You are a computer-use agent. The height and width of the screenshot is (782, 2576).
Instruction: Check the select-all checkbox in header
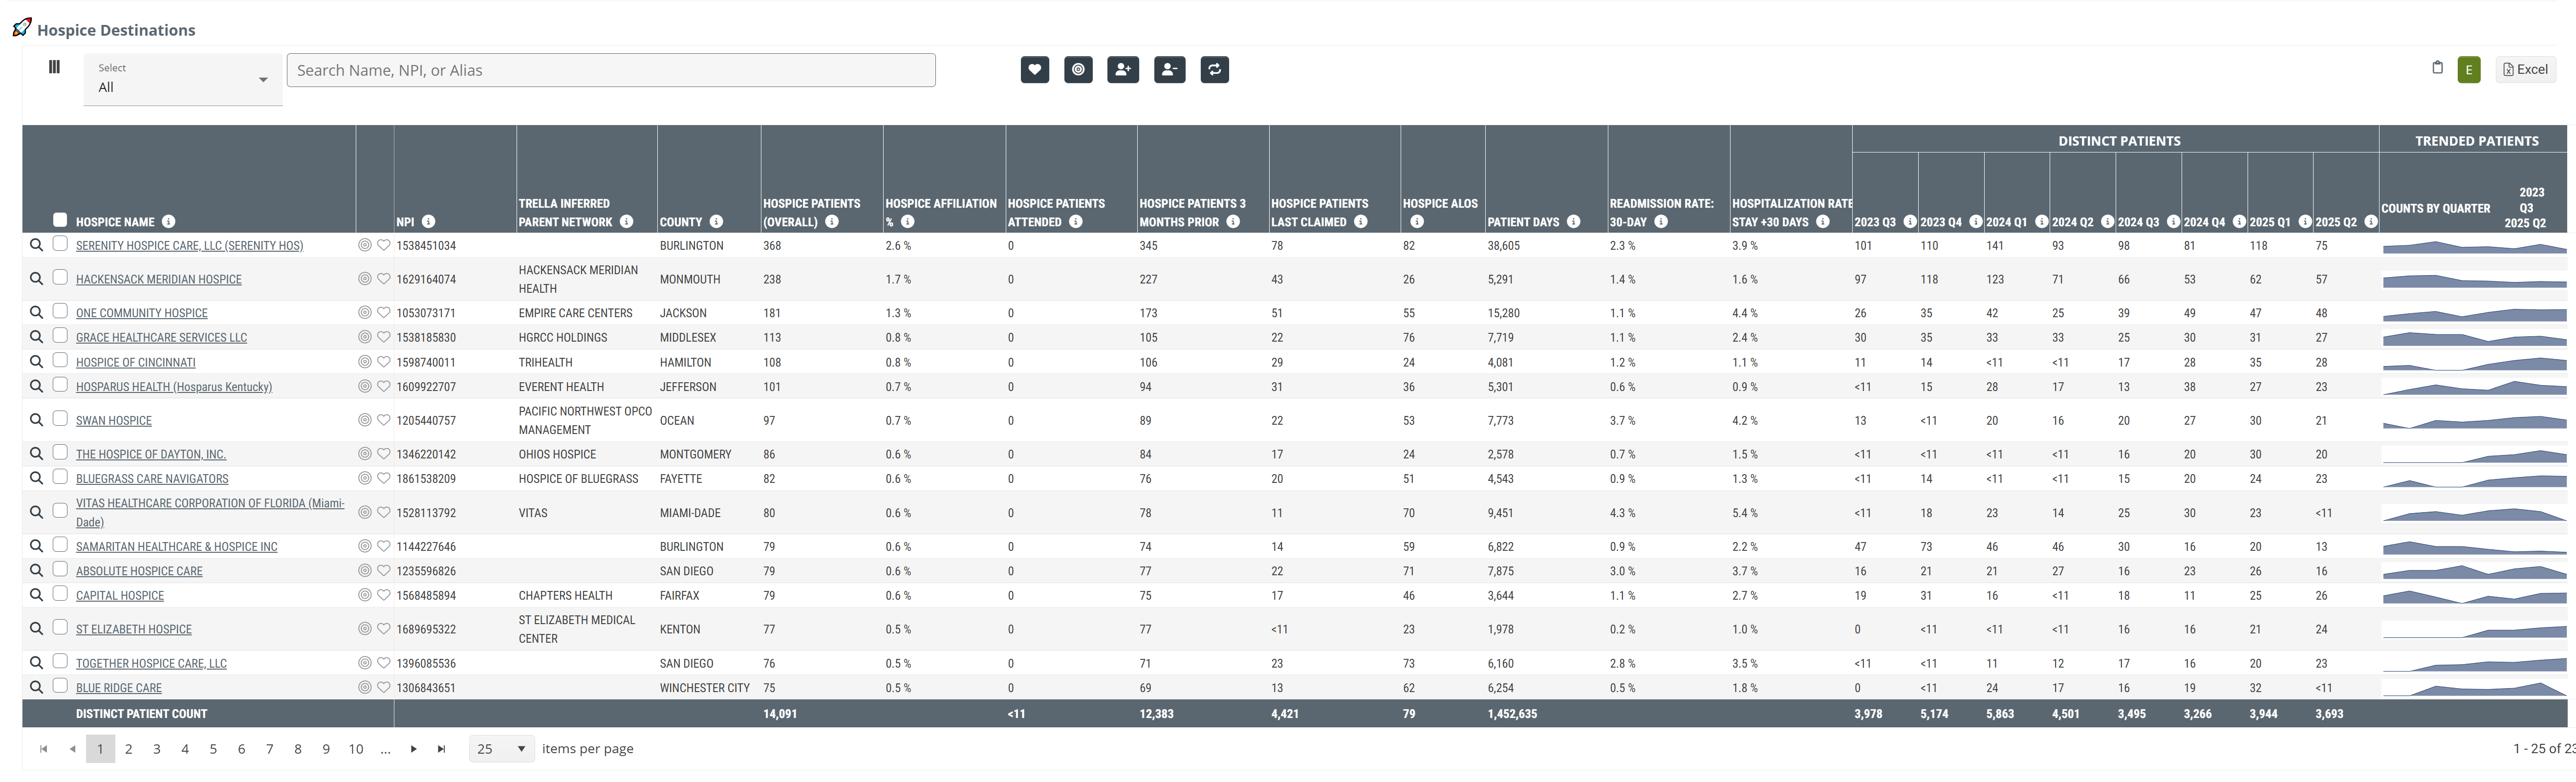(60, 220)
